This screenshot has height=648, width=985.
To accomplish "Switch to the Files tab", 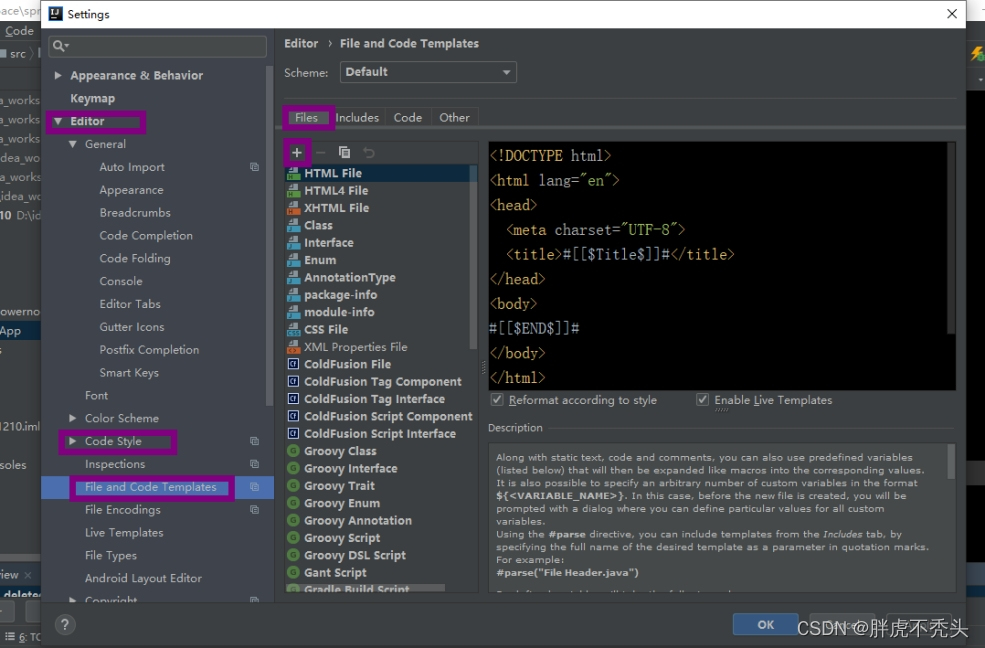I will (307, 118).
